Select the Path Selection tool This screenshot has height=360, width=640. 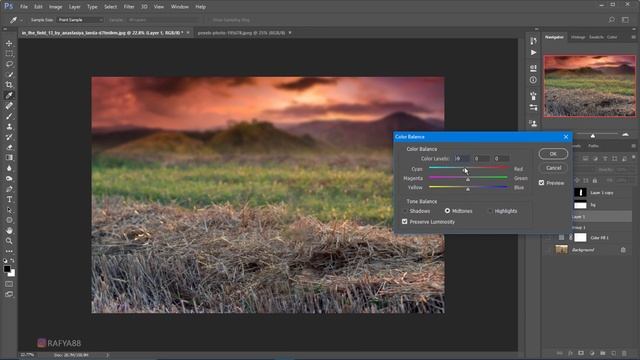(x=9, y=210)
